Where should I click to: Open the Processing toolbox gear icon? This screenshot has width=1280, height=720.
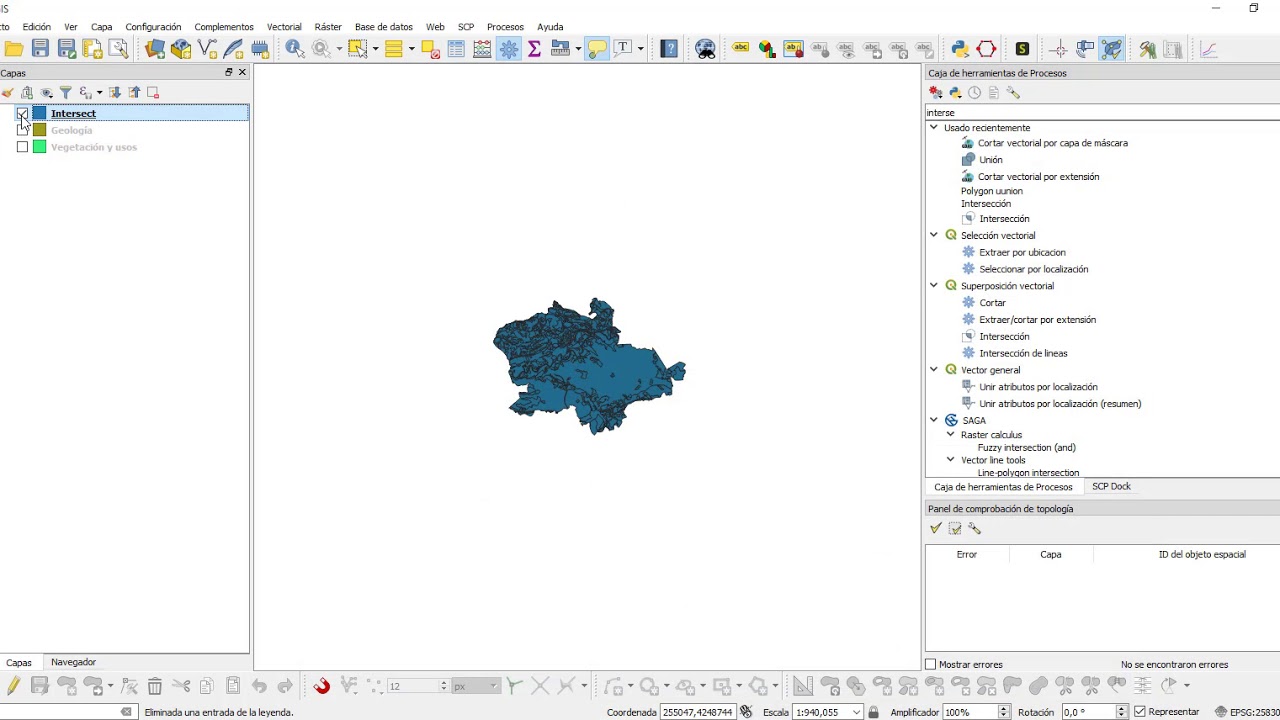coord(509,48)
